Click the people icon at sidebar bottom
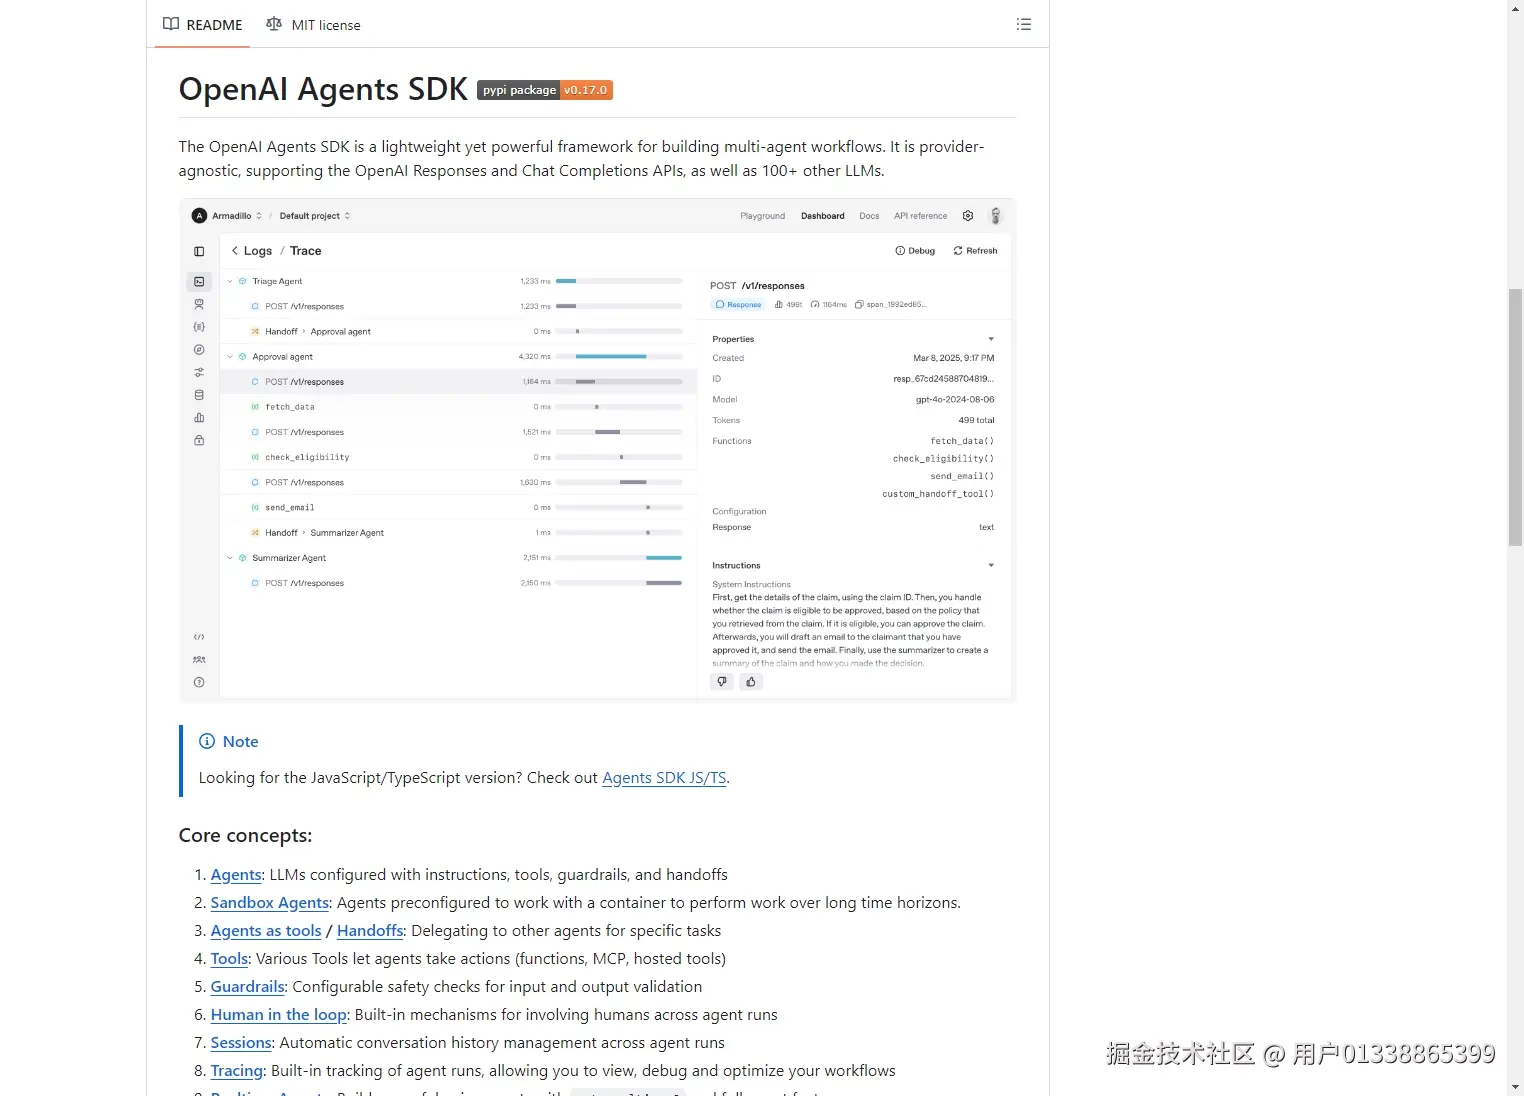The height and width of the screenshot is (1096, 1524). tap(199, 660)
